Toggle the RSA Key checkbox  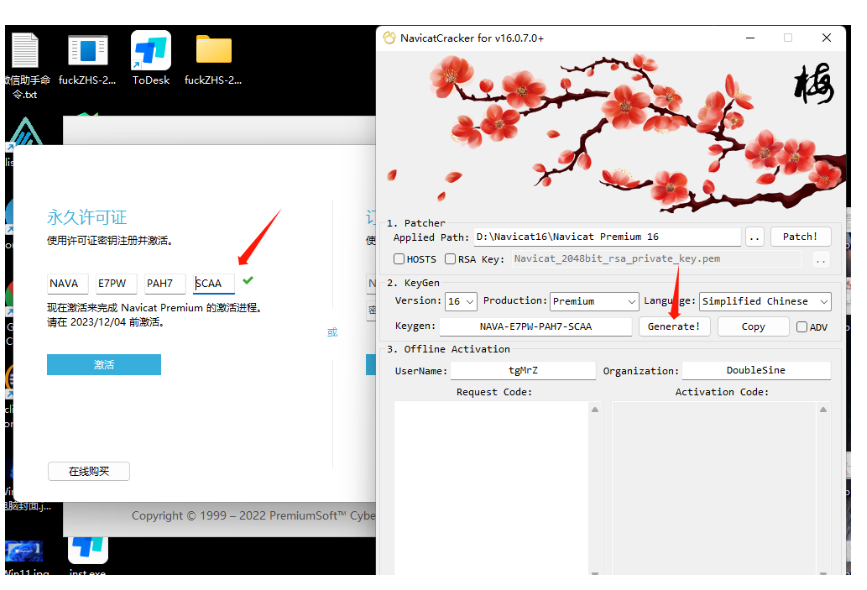coord(451,259)
